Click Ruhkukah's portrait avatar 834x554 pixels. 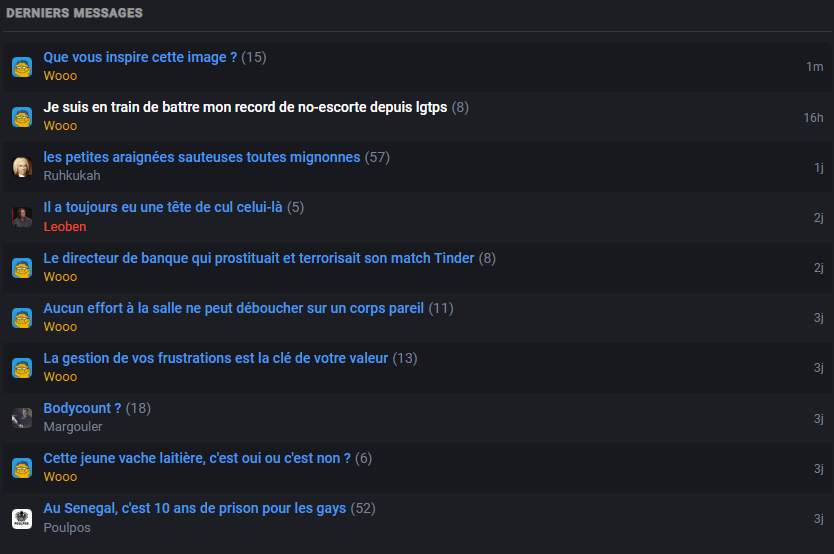coord(22,167)
